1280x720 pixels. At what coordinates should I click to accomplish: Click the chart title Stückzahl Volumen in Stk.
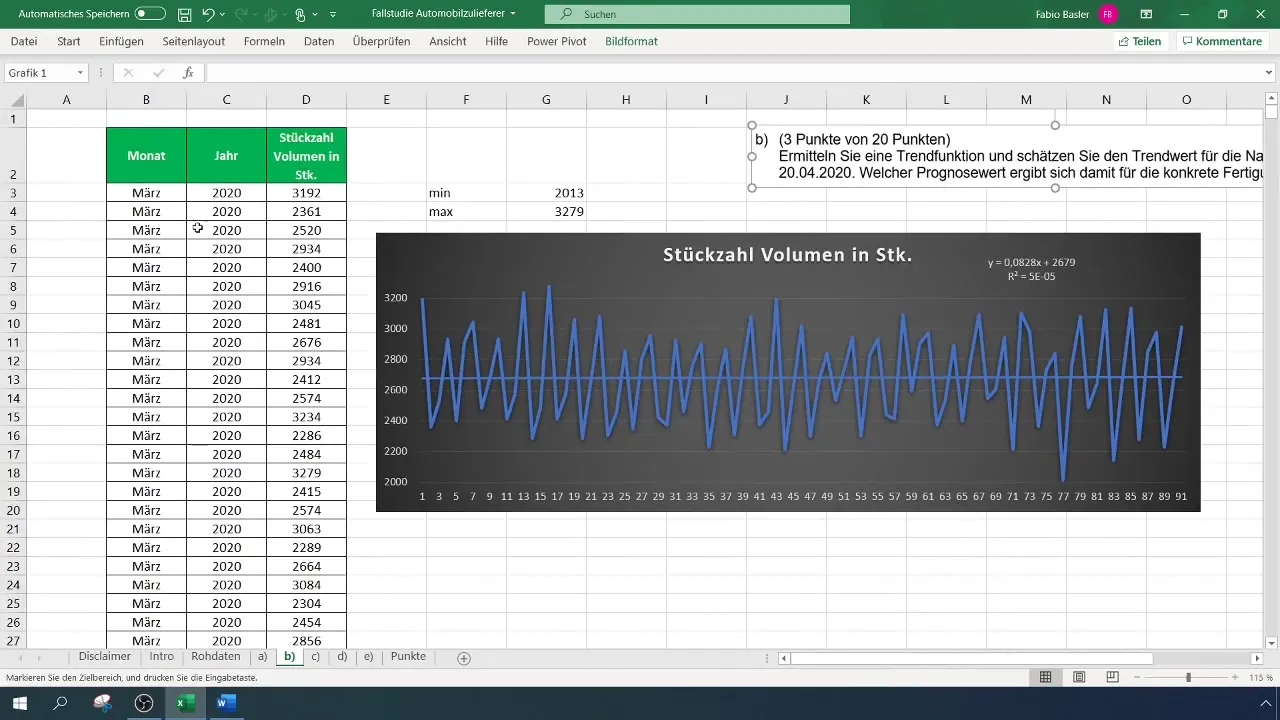click(787, 255)
